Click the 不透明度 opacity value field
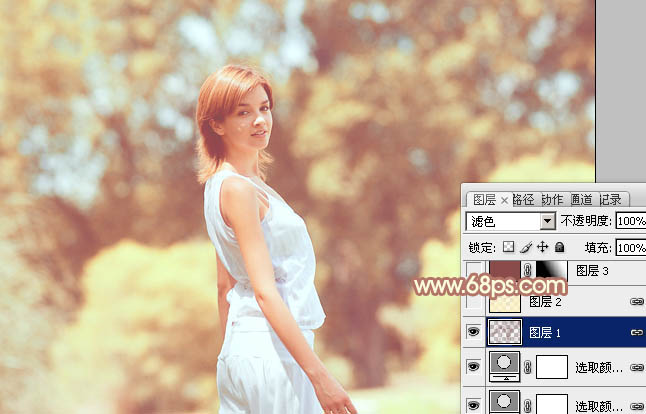 [x=630, y=221]
